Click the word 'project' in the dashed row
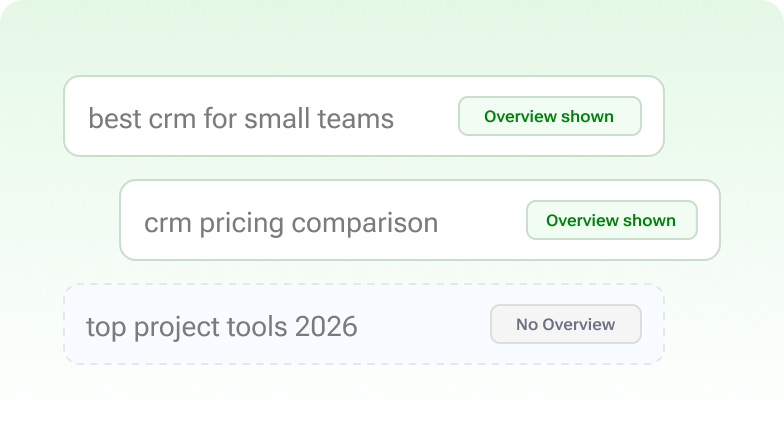The image size is (784, 440). [176, 328]
